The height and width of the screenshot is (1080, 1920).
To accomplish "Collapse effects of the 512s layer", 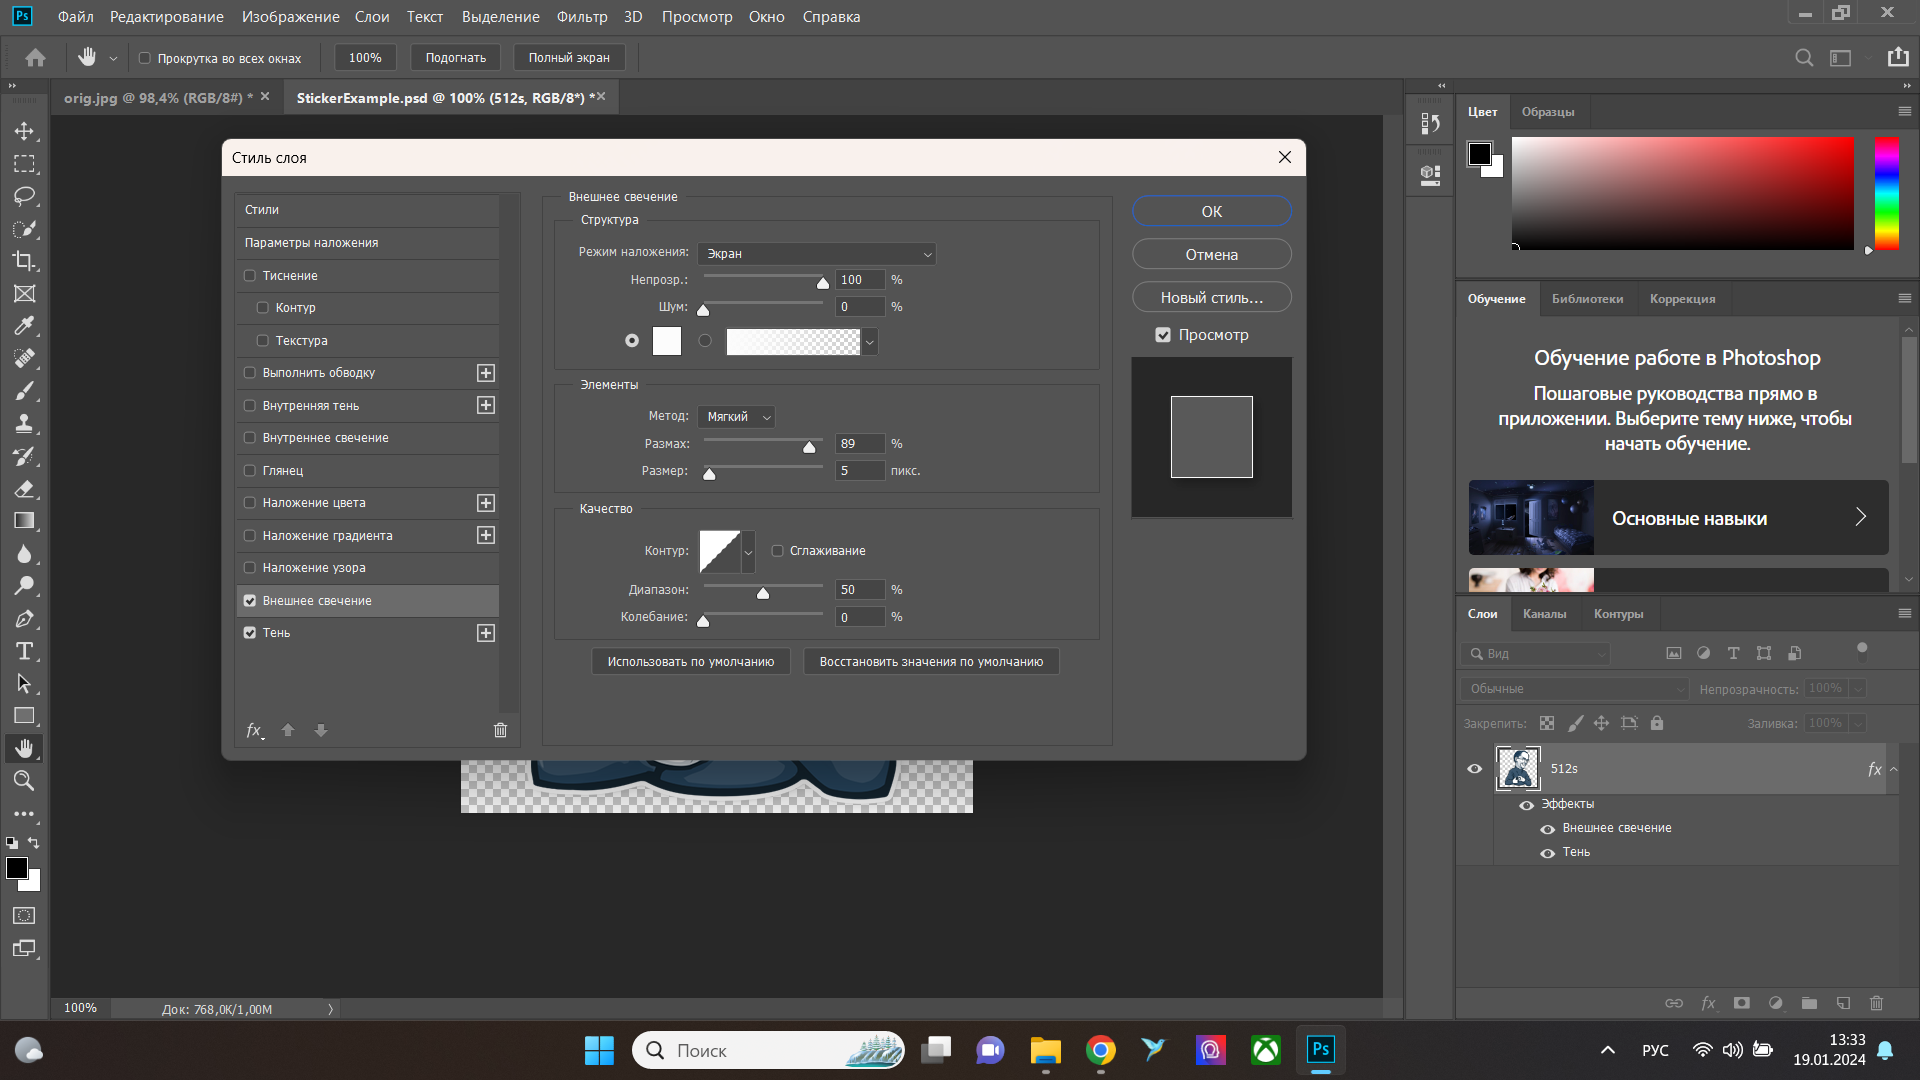I will (1893, 769).
